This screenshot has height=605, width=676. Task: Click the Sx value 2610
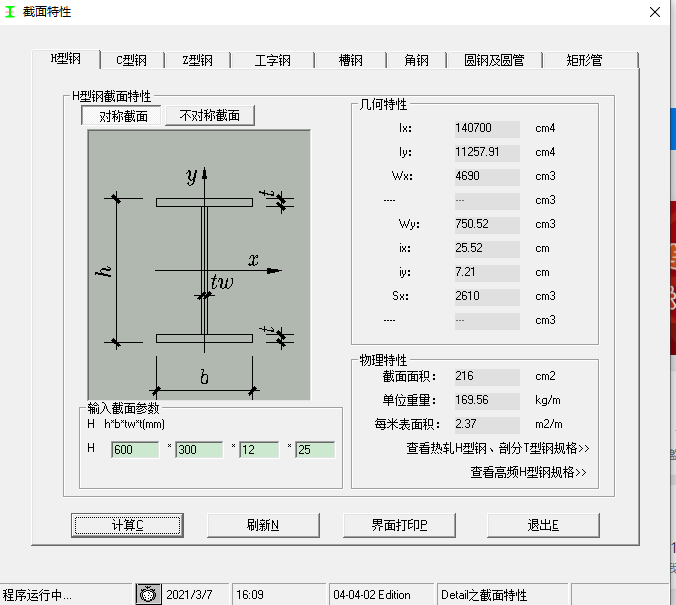coord(487,297)
